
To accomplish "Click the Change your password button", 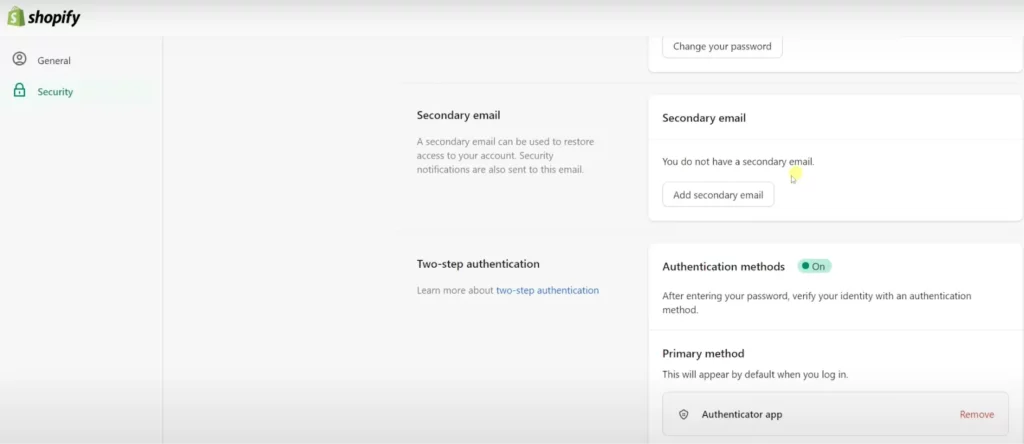I will point(722,46).
